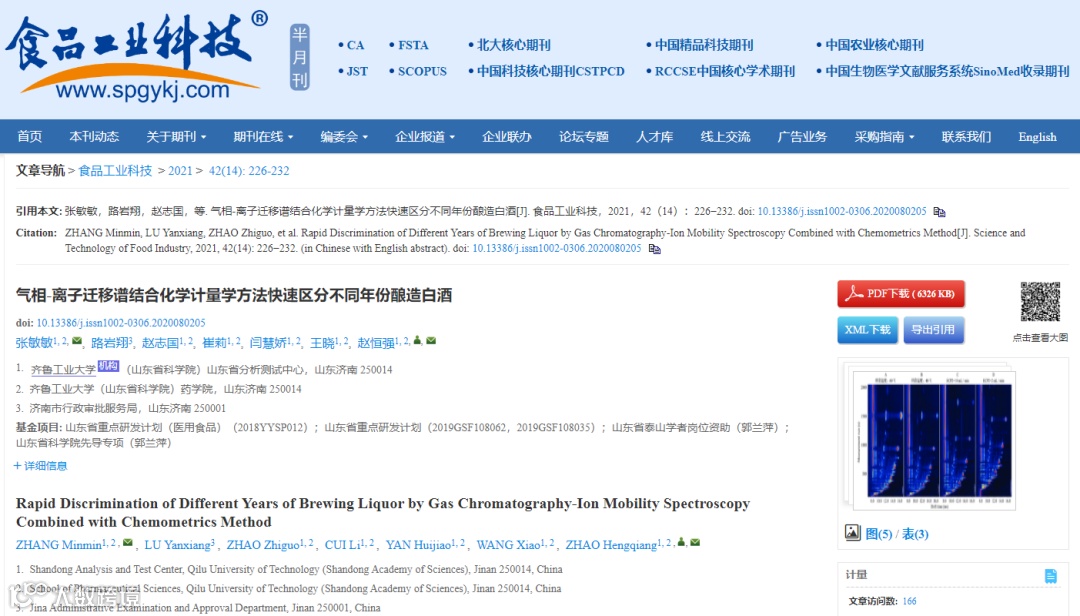This screenshot has height=616, width=1080.
Task: Click the email icon next to 张敏敏
Action: 76,340
